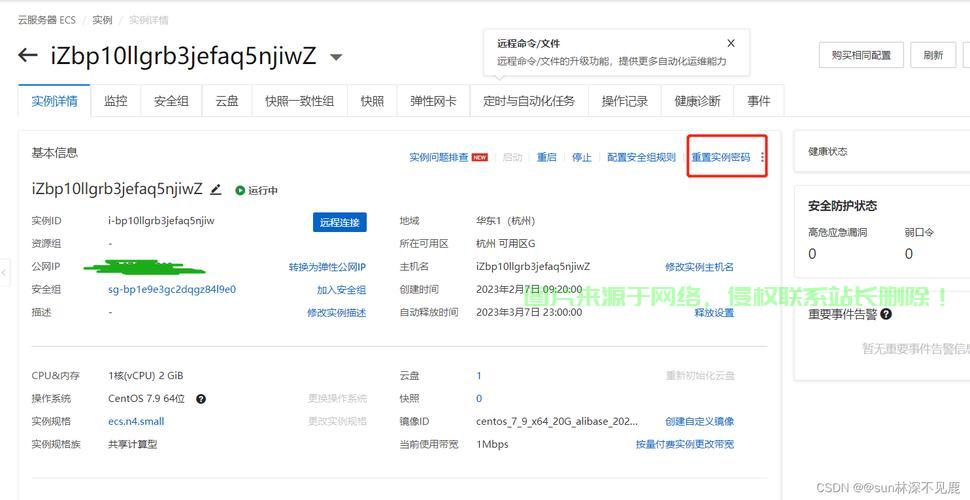
Task: Click the 重启 link
Action: pyautogui.click(x=546, y=157)
